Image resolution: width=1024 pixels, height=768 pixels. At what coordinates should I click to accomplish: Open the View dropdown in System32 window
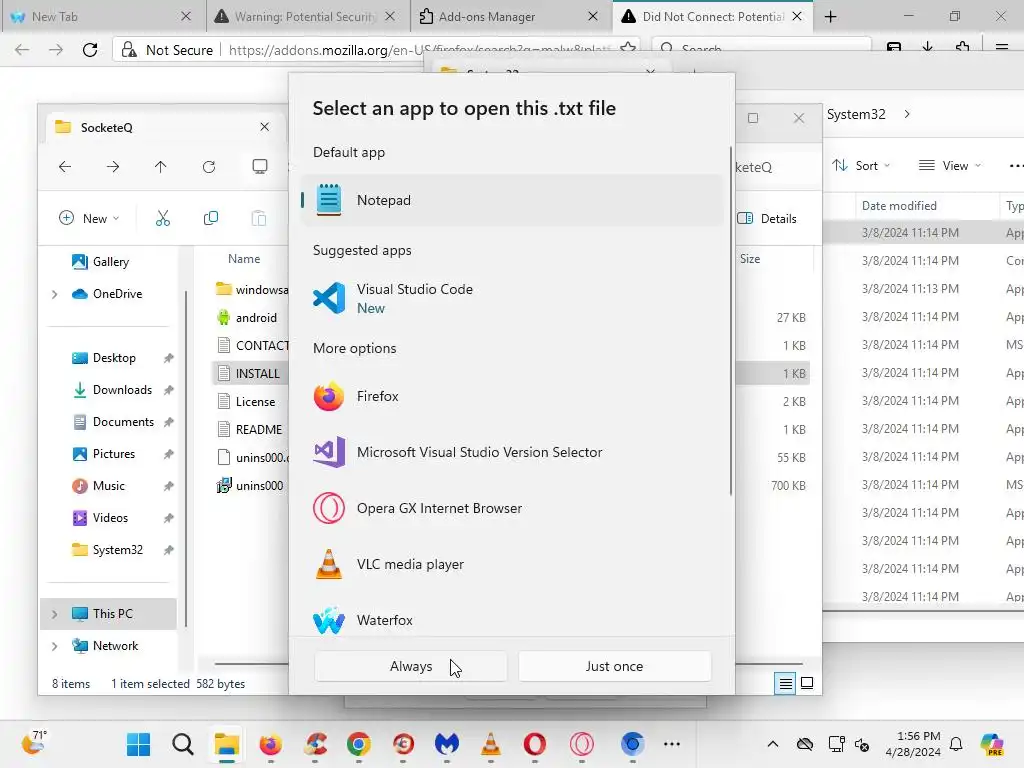pyautogui.click(x=949, y=166)
